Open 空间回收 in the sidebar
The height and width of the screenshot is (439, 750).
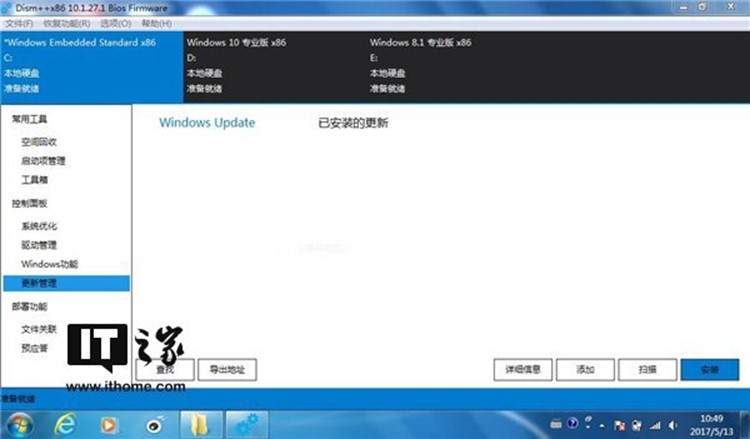(39, 142)
